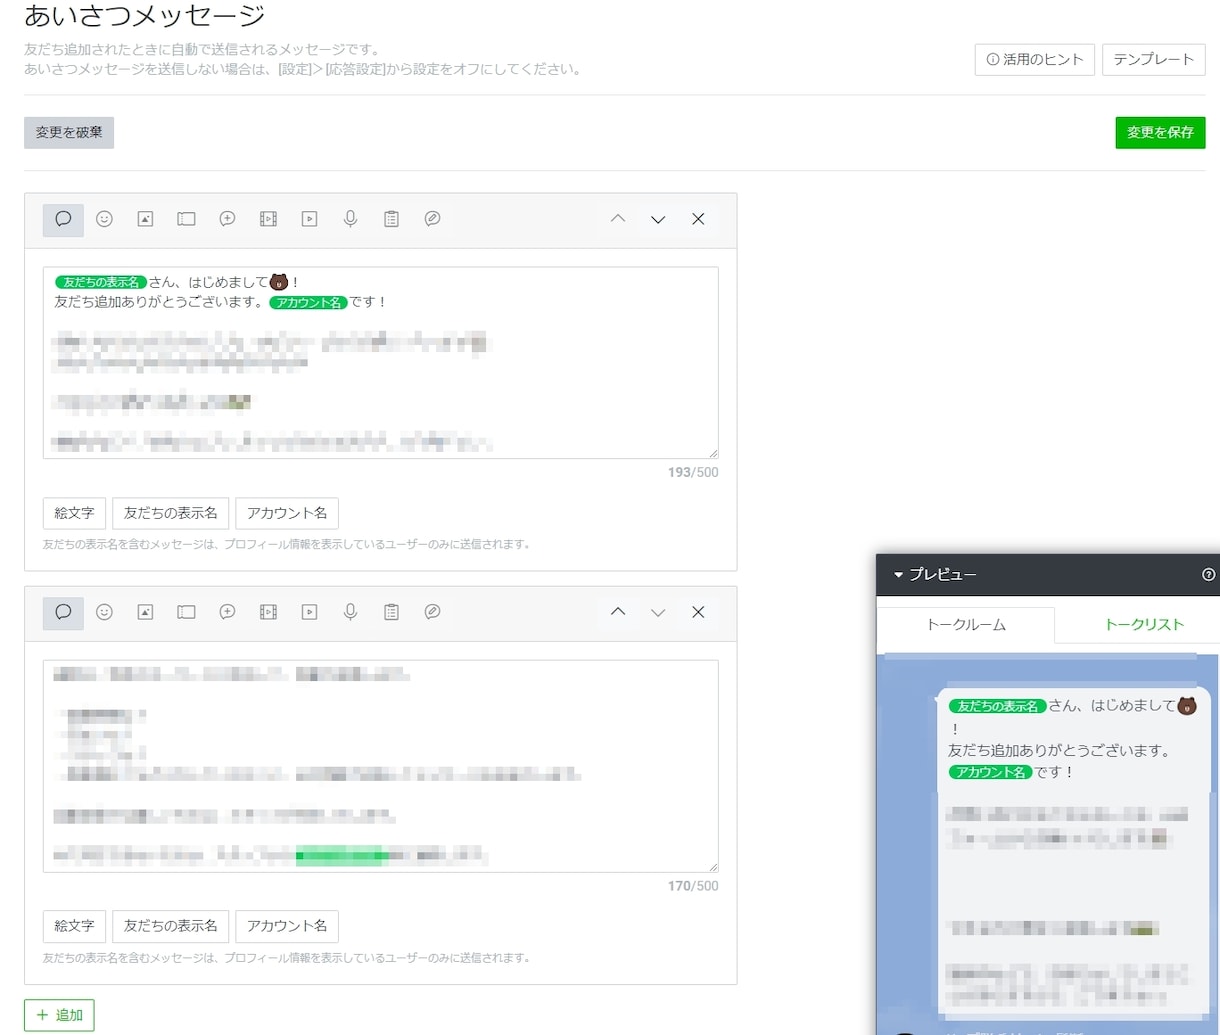
Task: Click inside first message text area
Action: point(380,363)
